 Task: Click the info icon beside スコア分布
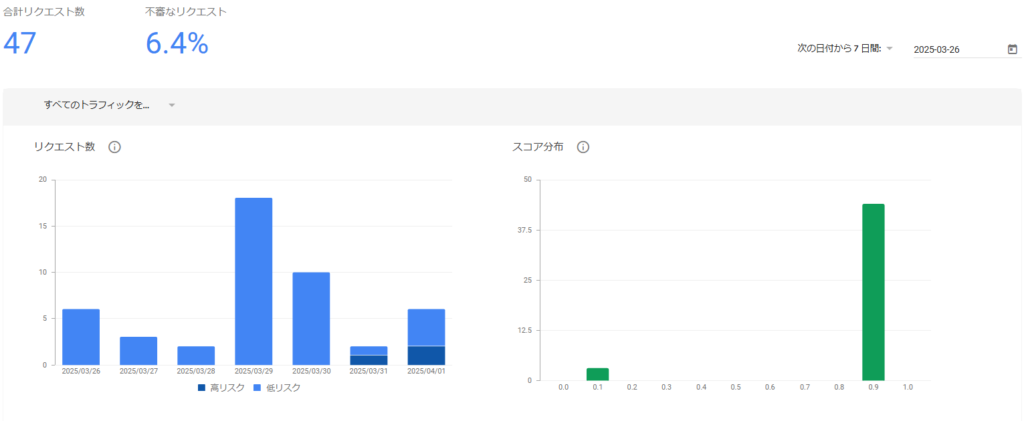[583, 147]
